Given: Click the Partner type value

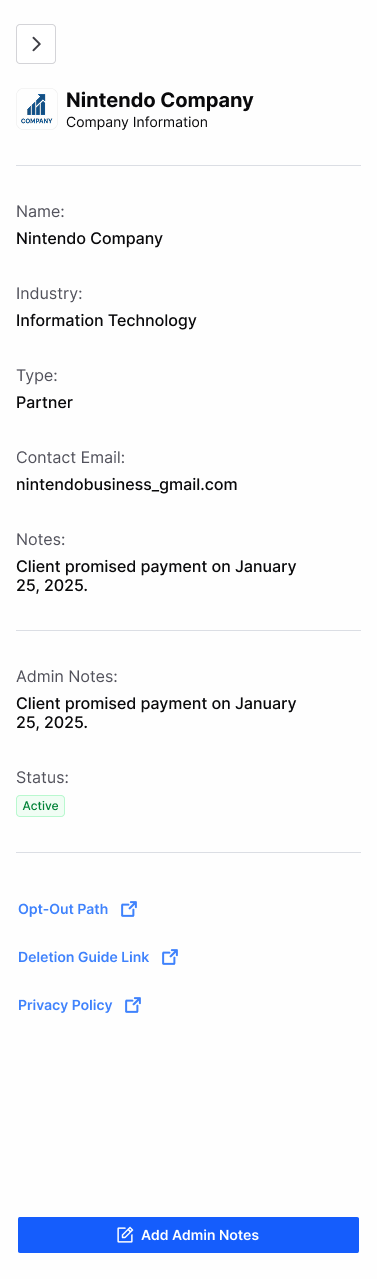Looking at the screenshot, I should pos(44,403).
